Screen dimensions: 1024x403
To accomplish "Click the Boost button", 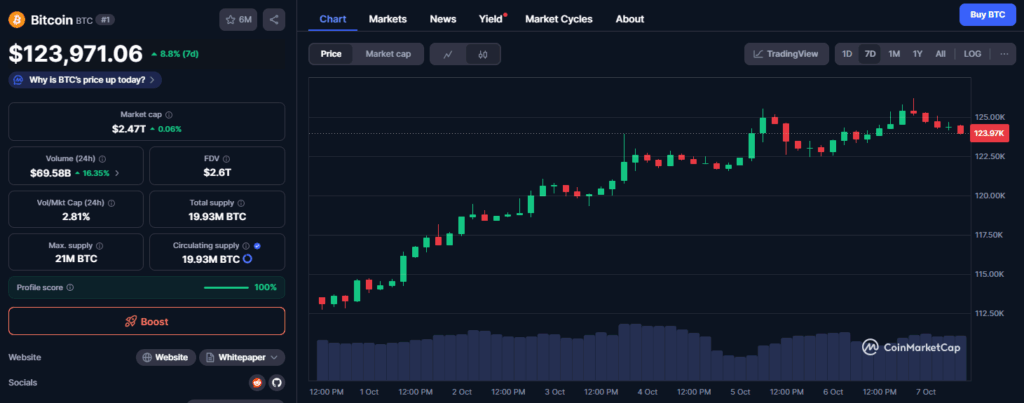I will click(x=147, y=321).
